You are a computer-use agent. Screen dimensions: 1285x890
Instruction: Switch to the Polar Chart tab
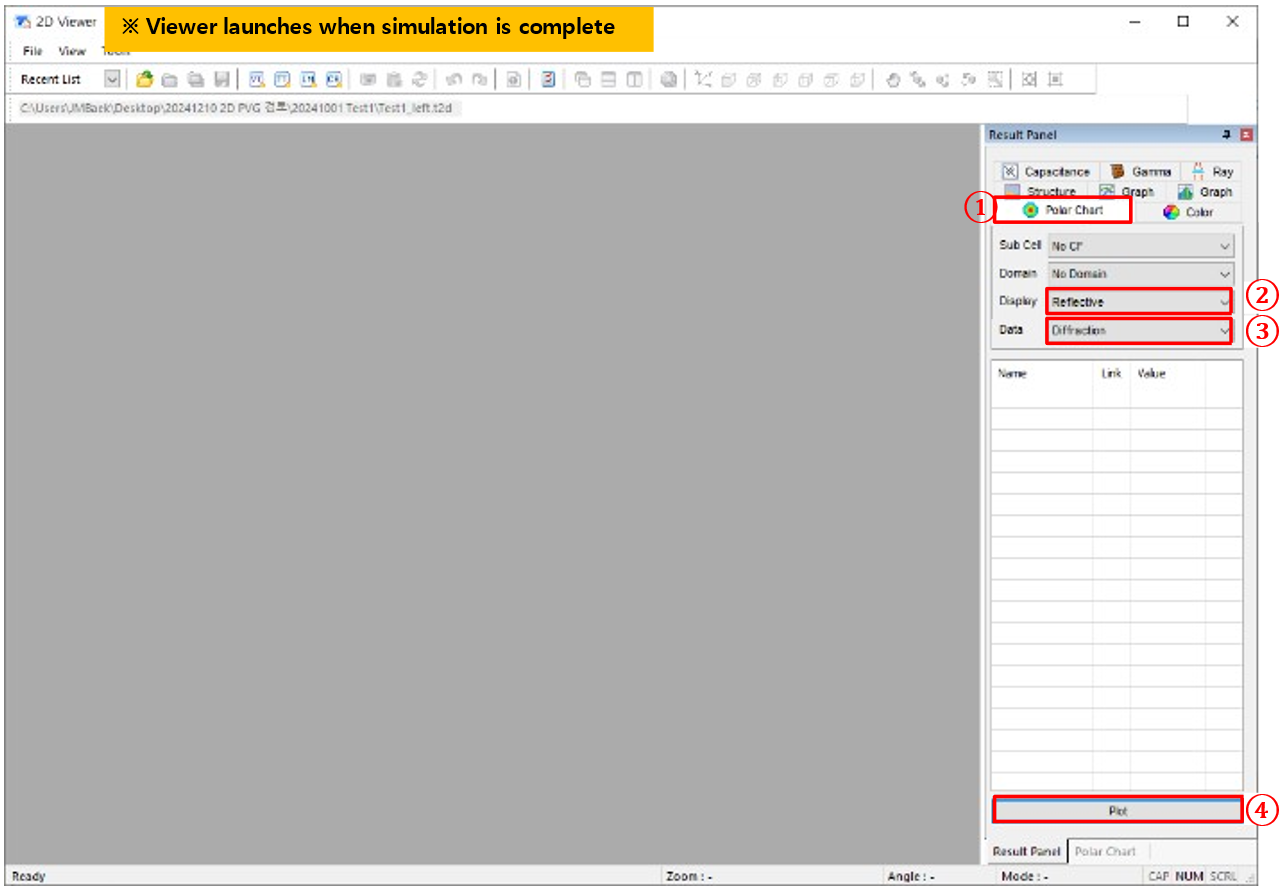[1063, 211]
